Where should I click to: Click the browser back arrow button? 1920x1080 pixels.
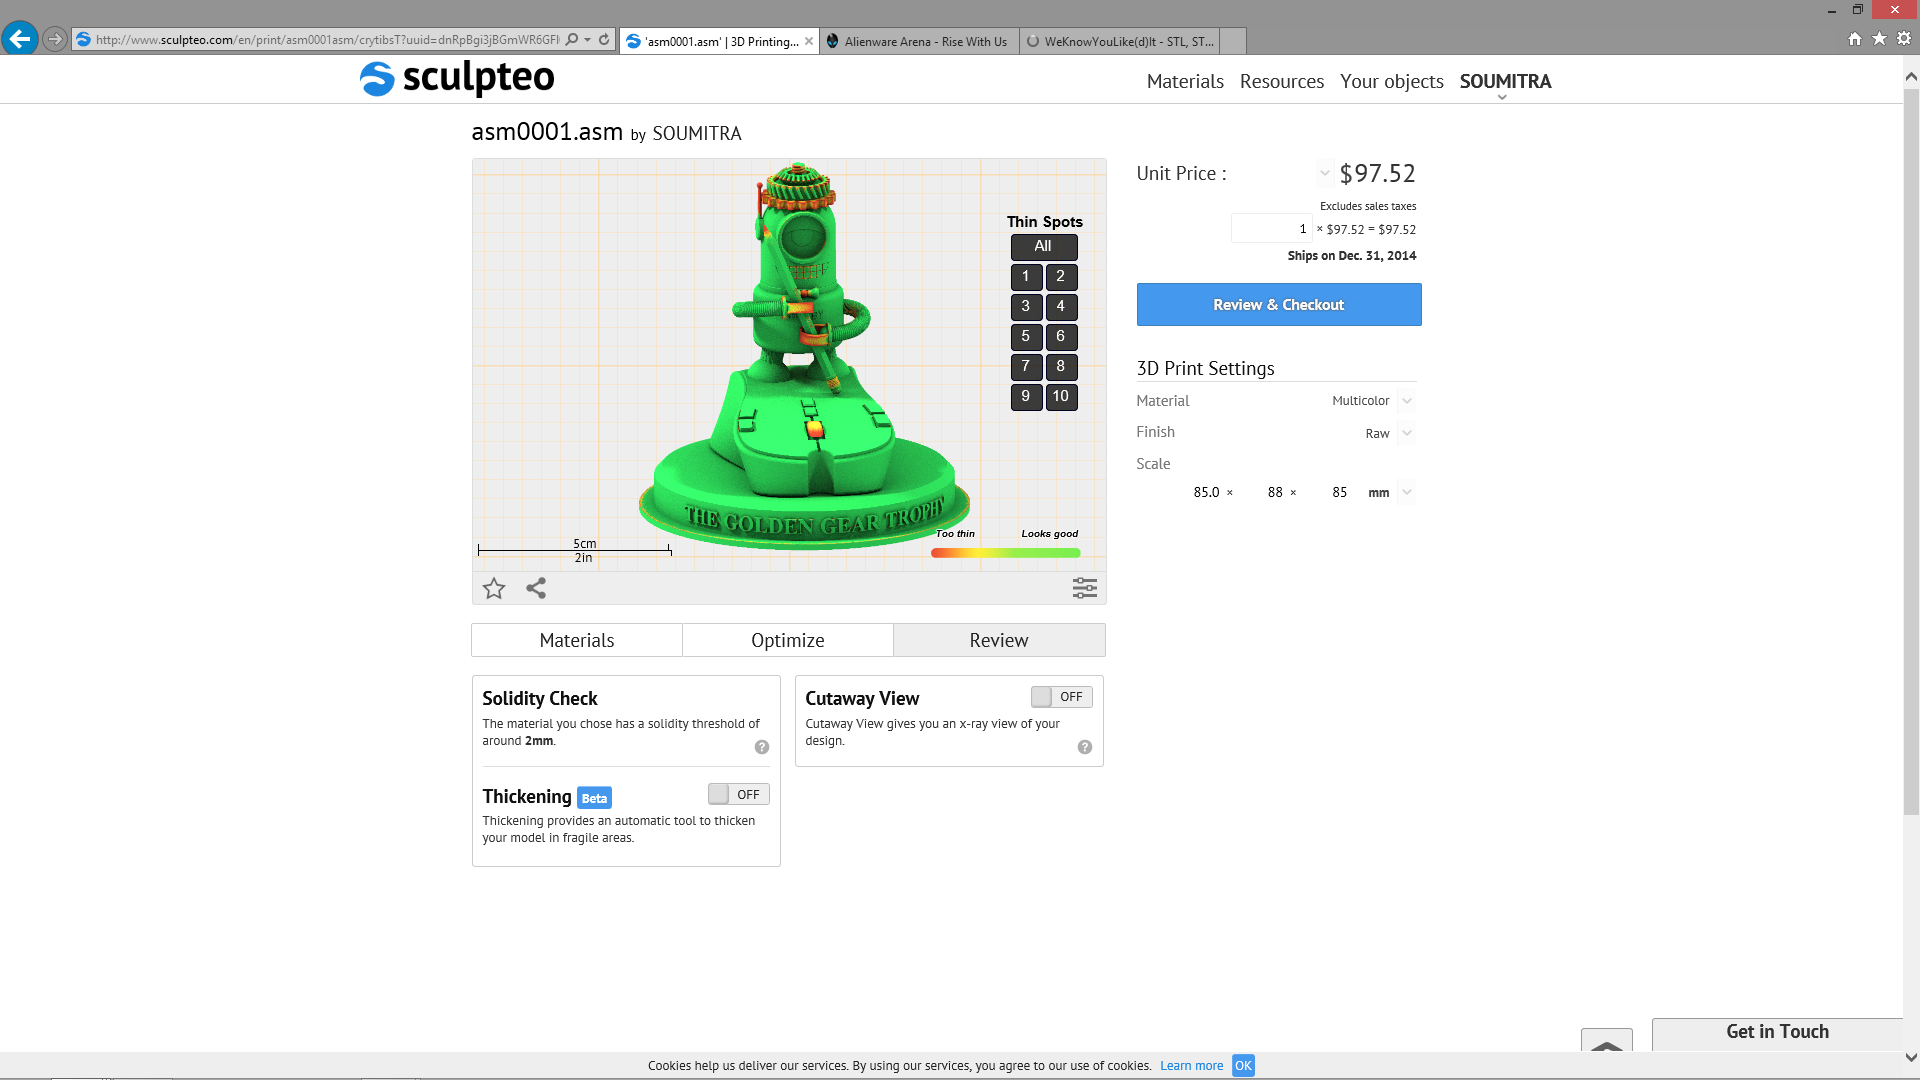20,39
